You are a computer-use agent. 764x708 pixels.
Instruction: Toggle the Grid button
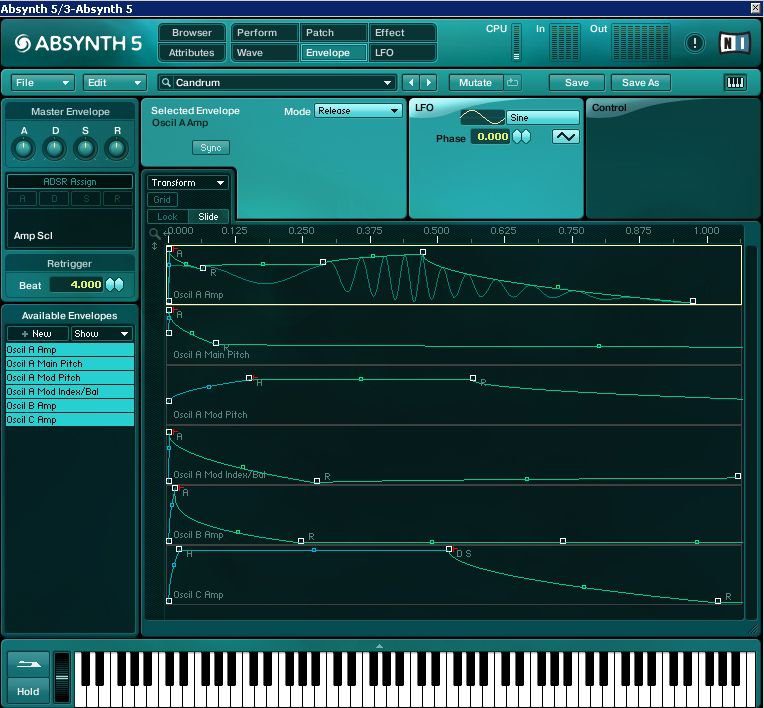coord(162,199)
